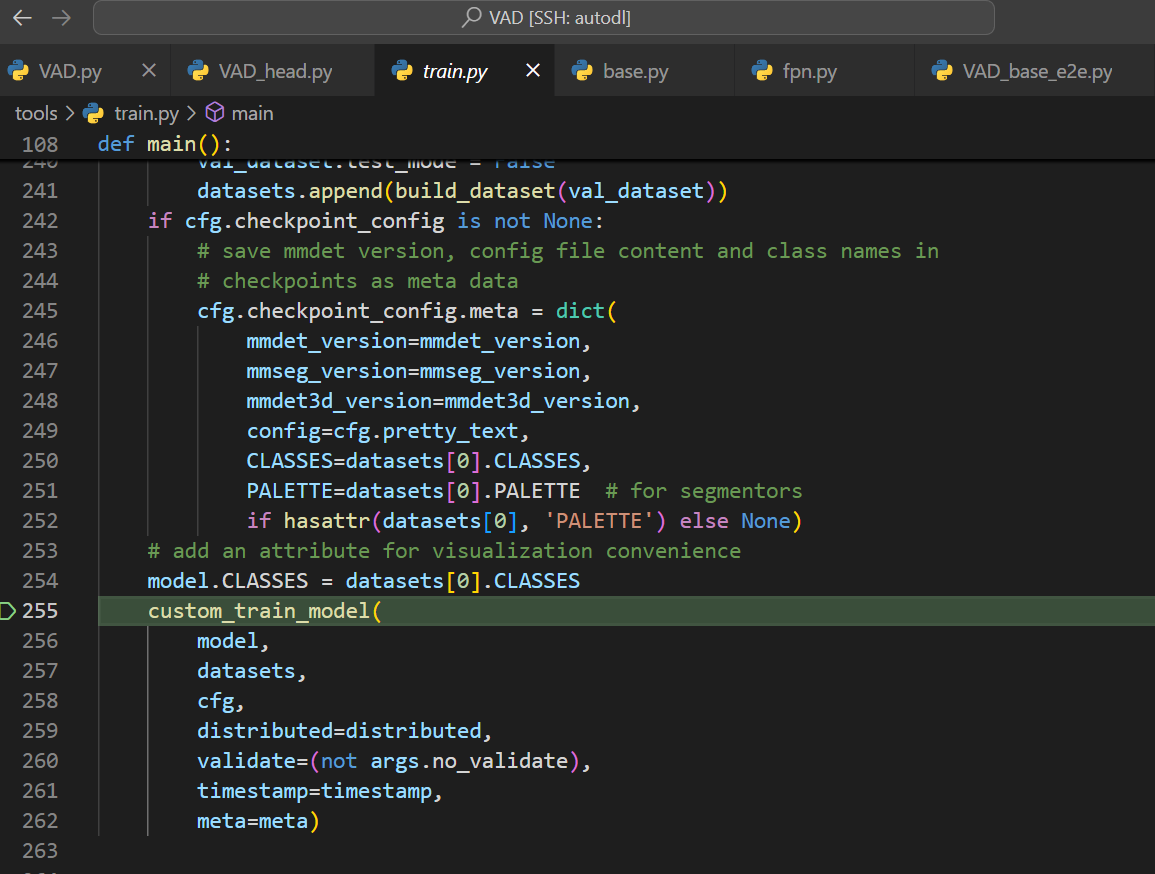Viewport: 1155px width, 874px height.
Task: Jump to sticky header def main()
Action: (x=164, y=144)
